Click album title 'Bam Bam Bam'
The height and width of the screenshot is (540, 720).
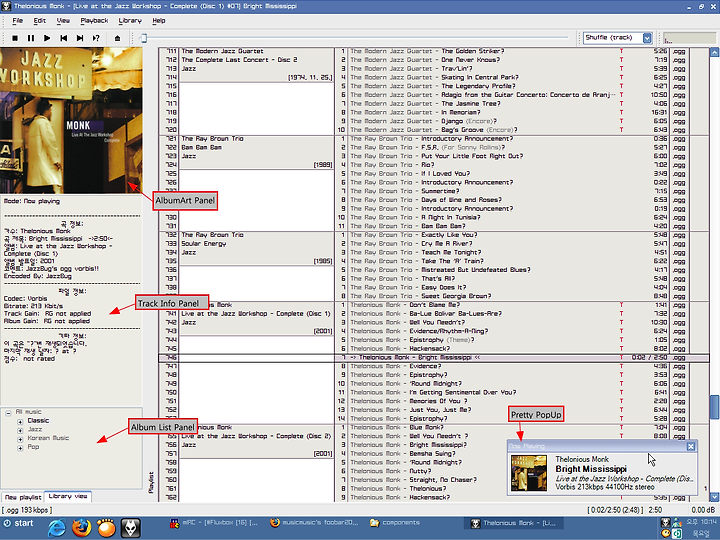click(202, 147)
